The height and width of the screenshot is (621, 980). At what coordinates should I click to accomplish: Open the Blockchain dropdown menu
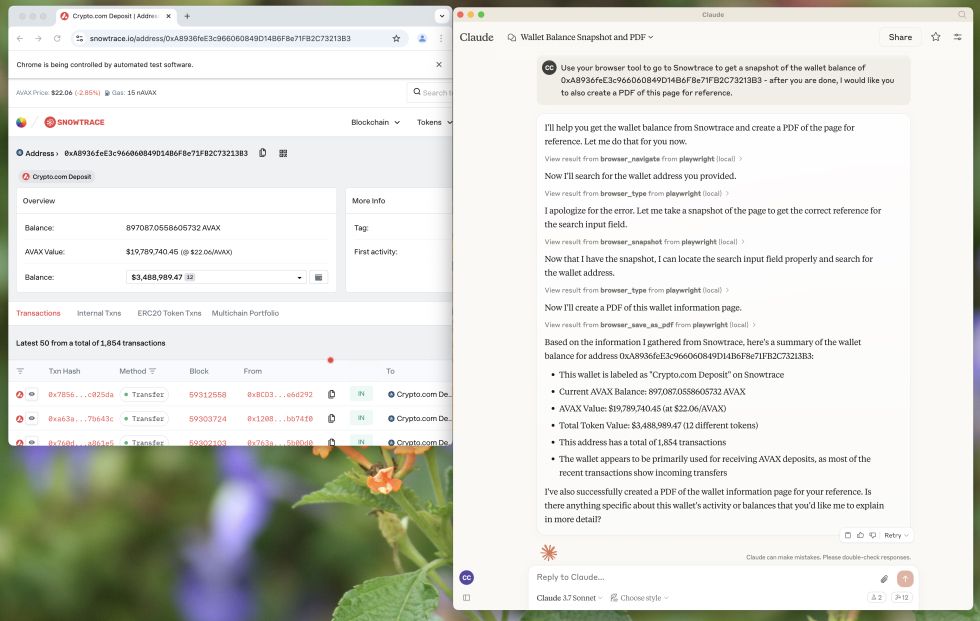(375, 122)
